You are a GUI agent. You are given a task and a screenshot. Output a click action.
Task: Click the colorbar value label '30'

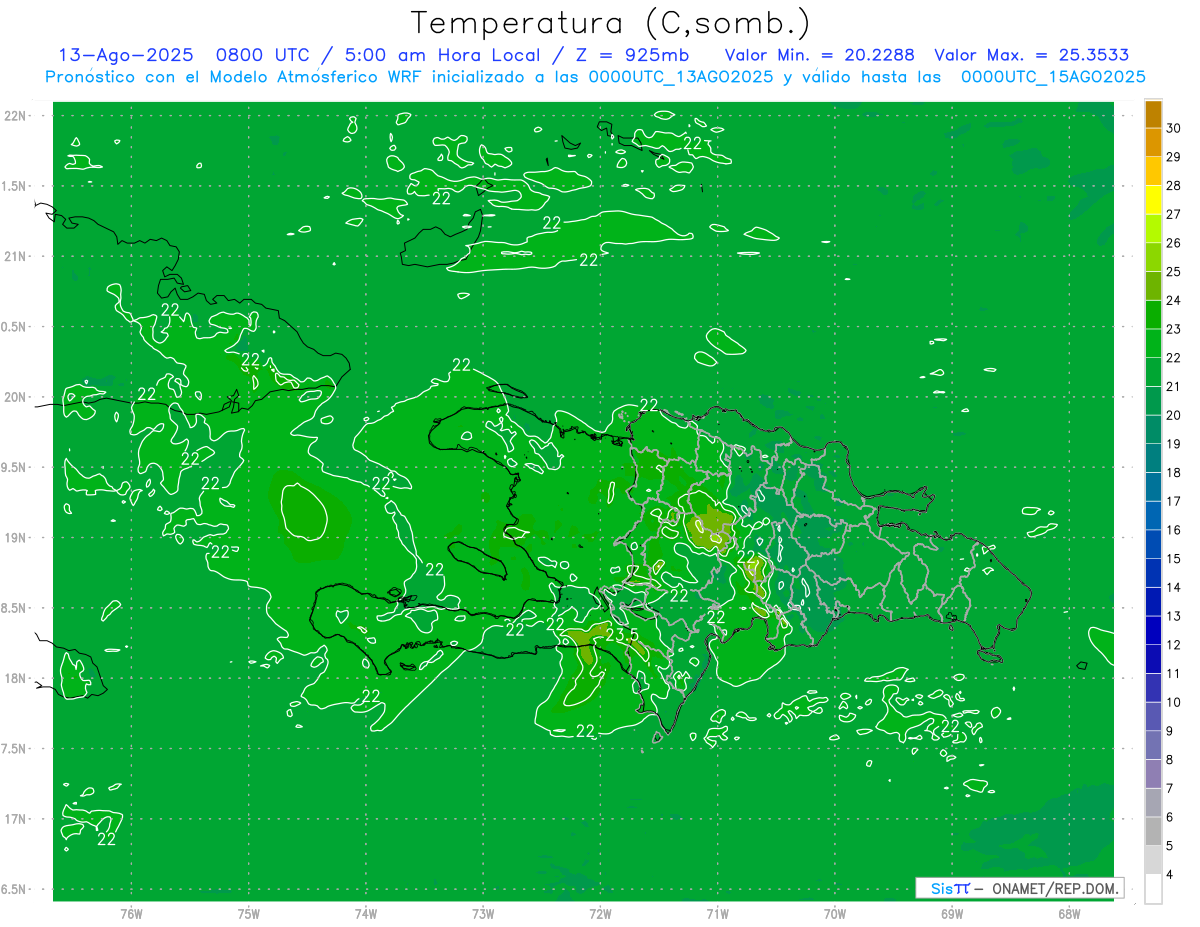coord(1174,128)
